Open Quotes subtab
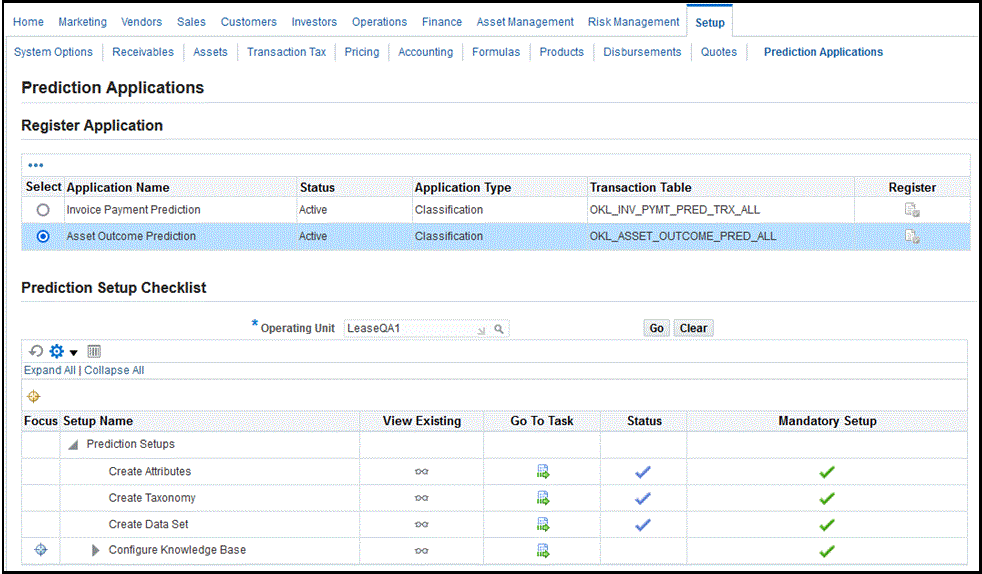Image resolution: width=982 pixels, height=574 pixels. tap(719, 52)
